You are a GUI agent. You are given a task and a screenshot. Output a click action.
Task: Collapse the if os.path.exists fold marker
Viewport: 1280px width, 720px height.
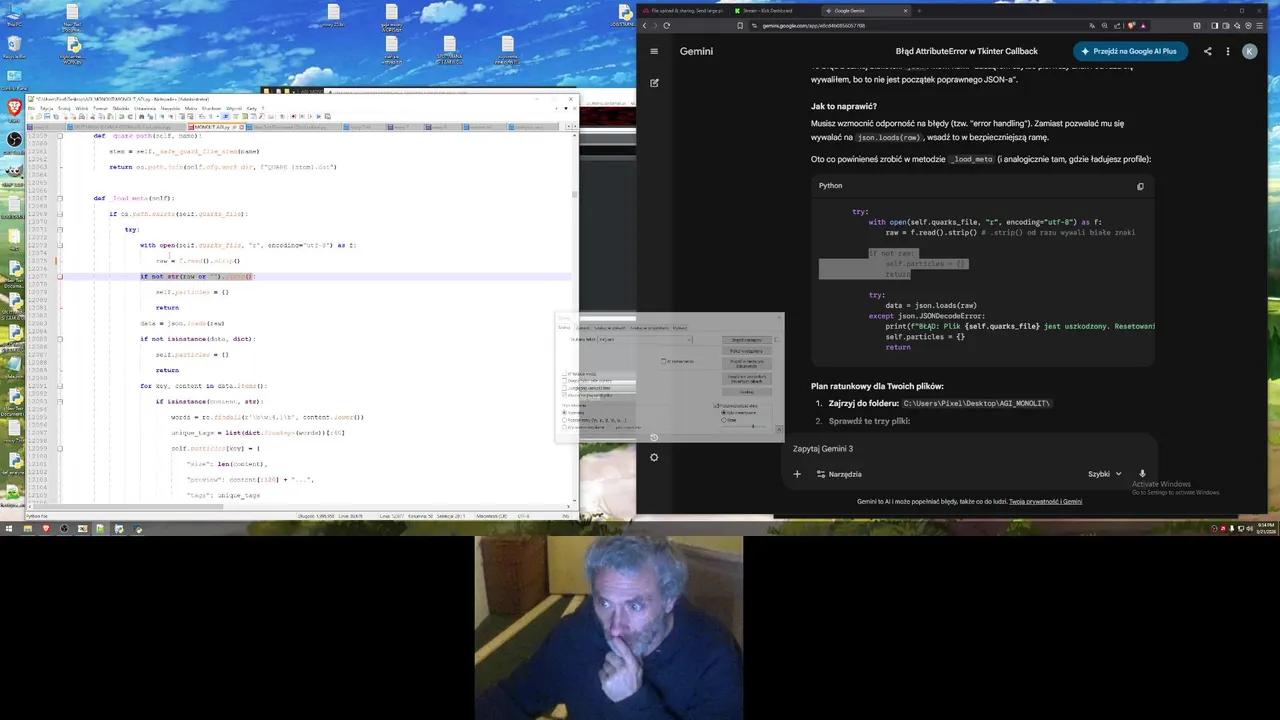59,214
